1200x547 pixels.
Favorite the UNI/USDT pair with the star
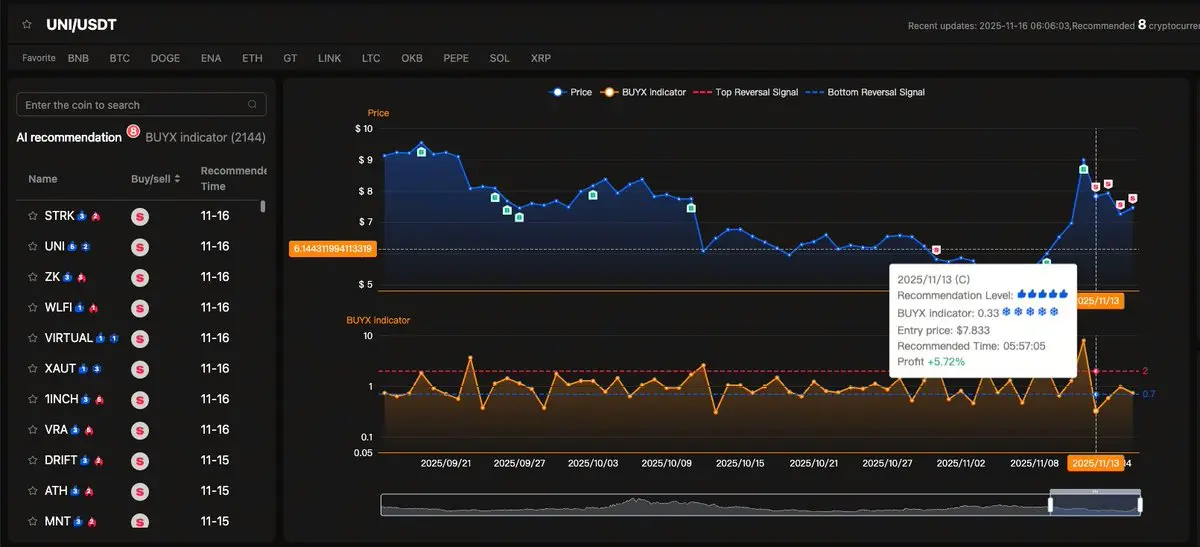click(x=27, y=24)
